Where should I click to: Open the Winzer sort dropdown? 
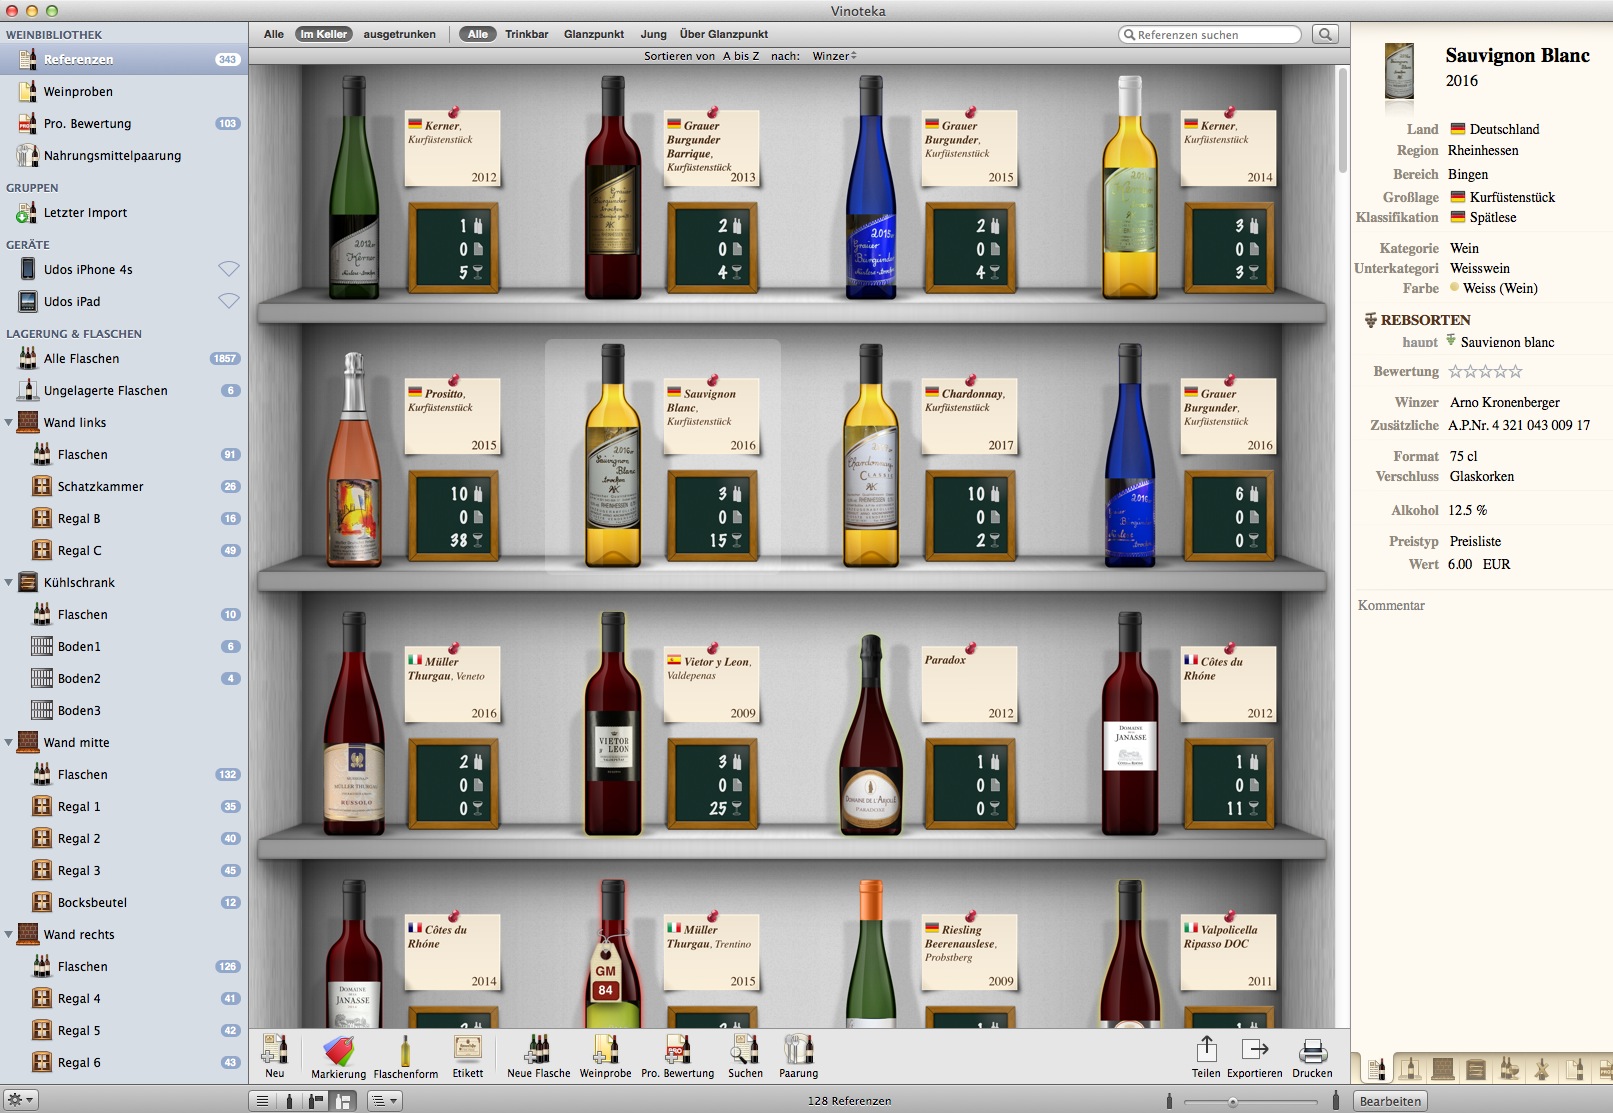pyautogui.click(x=834, y=56)
